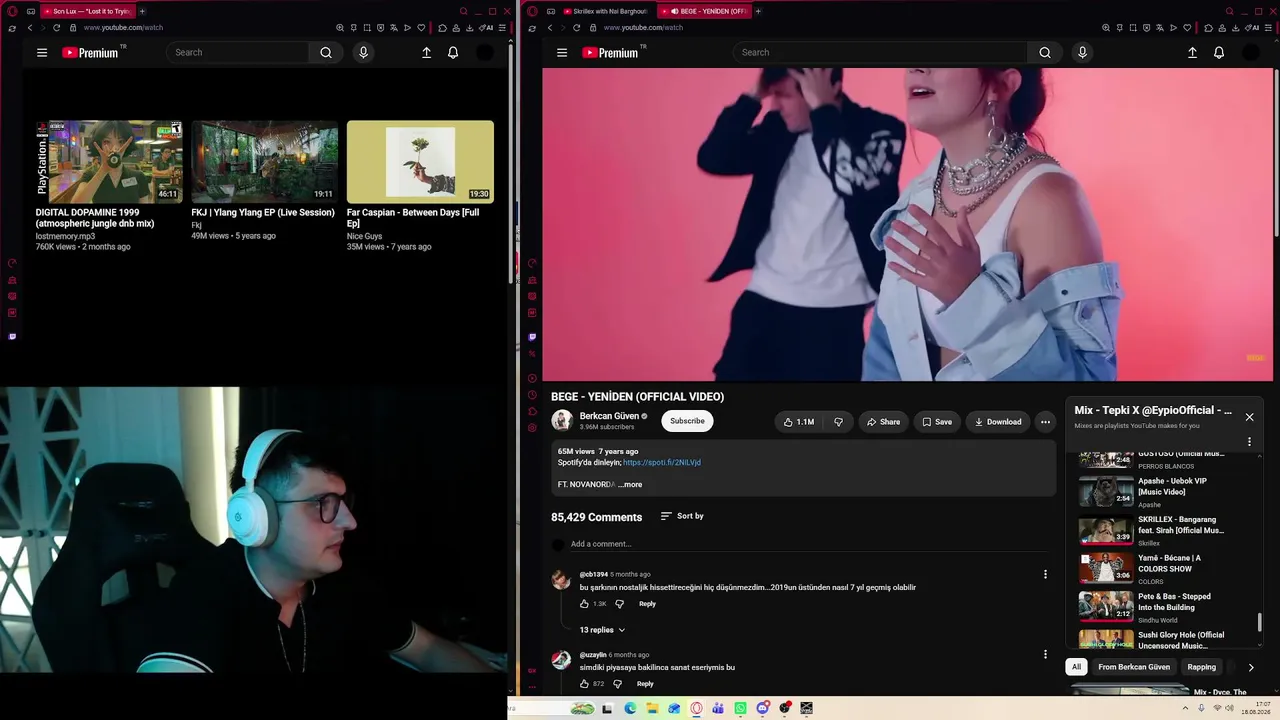This screenshot has height=720, width=1280.
Task: Click the search magnifier in right YouTube window
Action: point(1045,52)
